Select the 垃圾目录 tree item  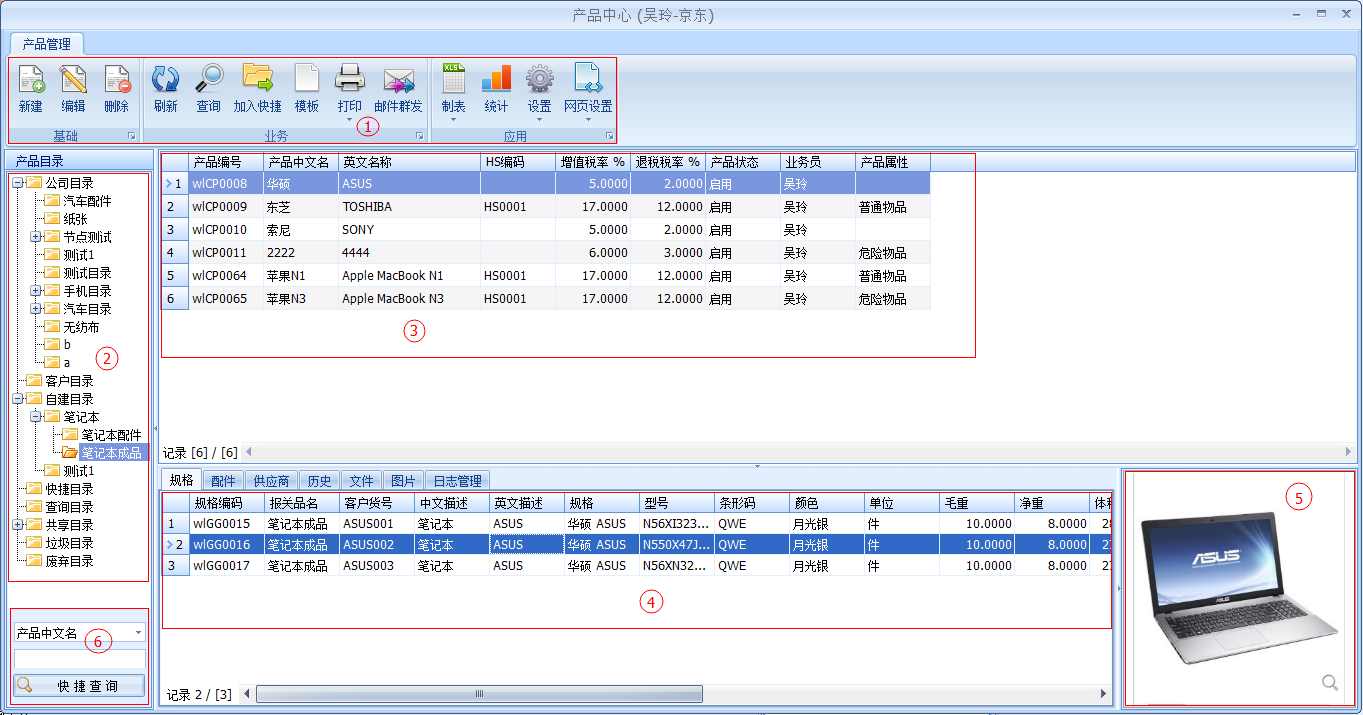click(69, 543)
